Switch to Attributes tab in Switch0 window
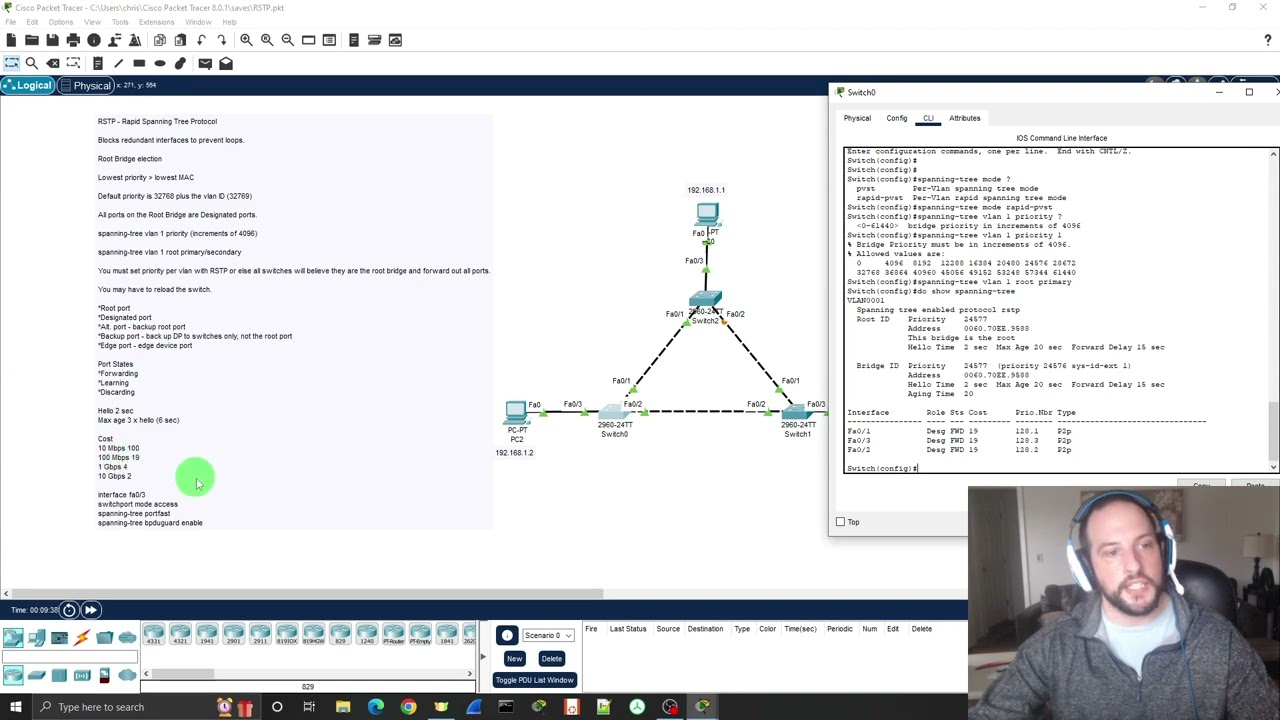The image size is (1280, 720). pos(965,118)
